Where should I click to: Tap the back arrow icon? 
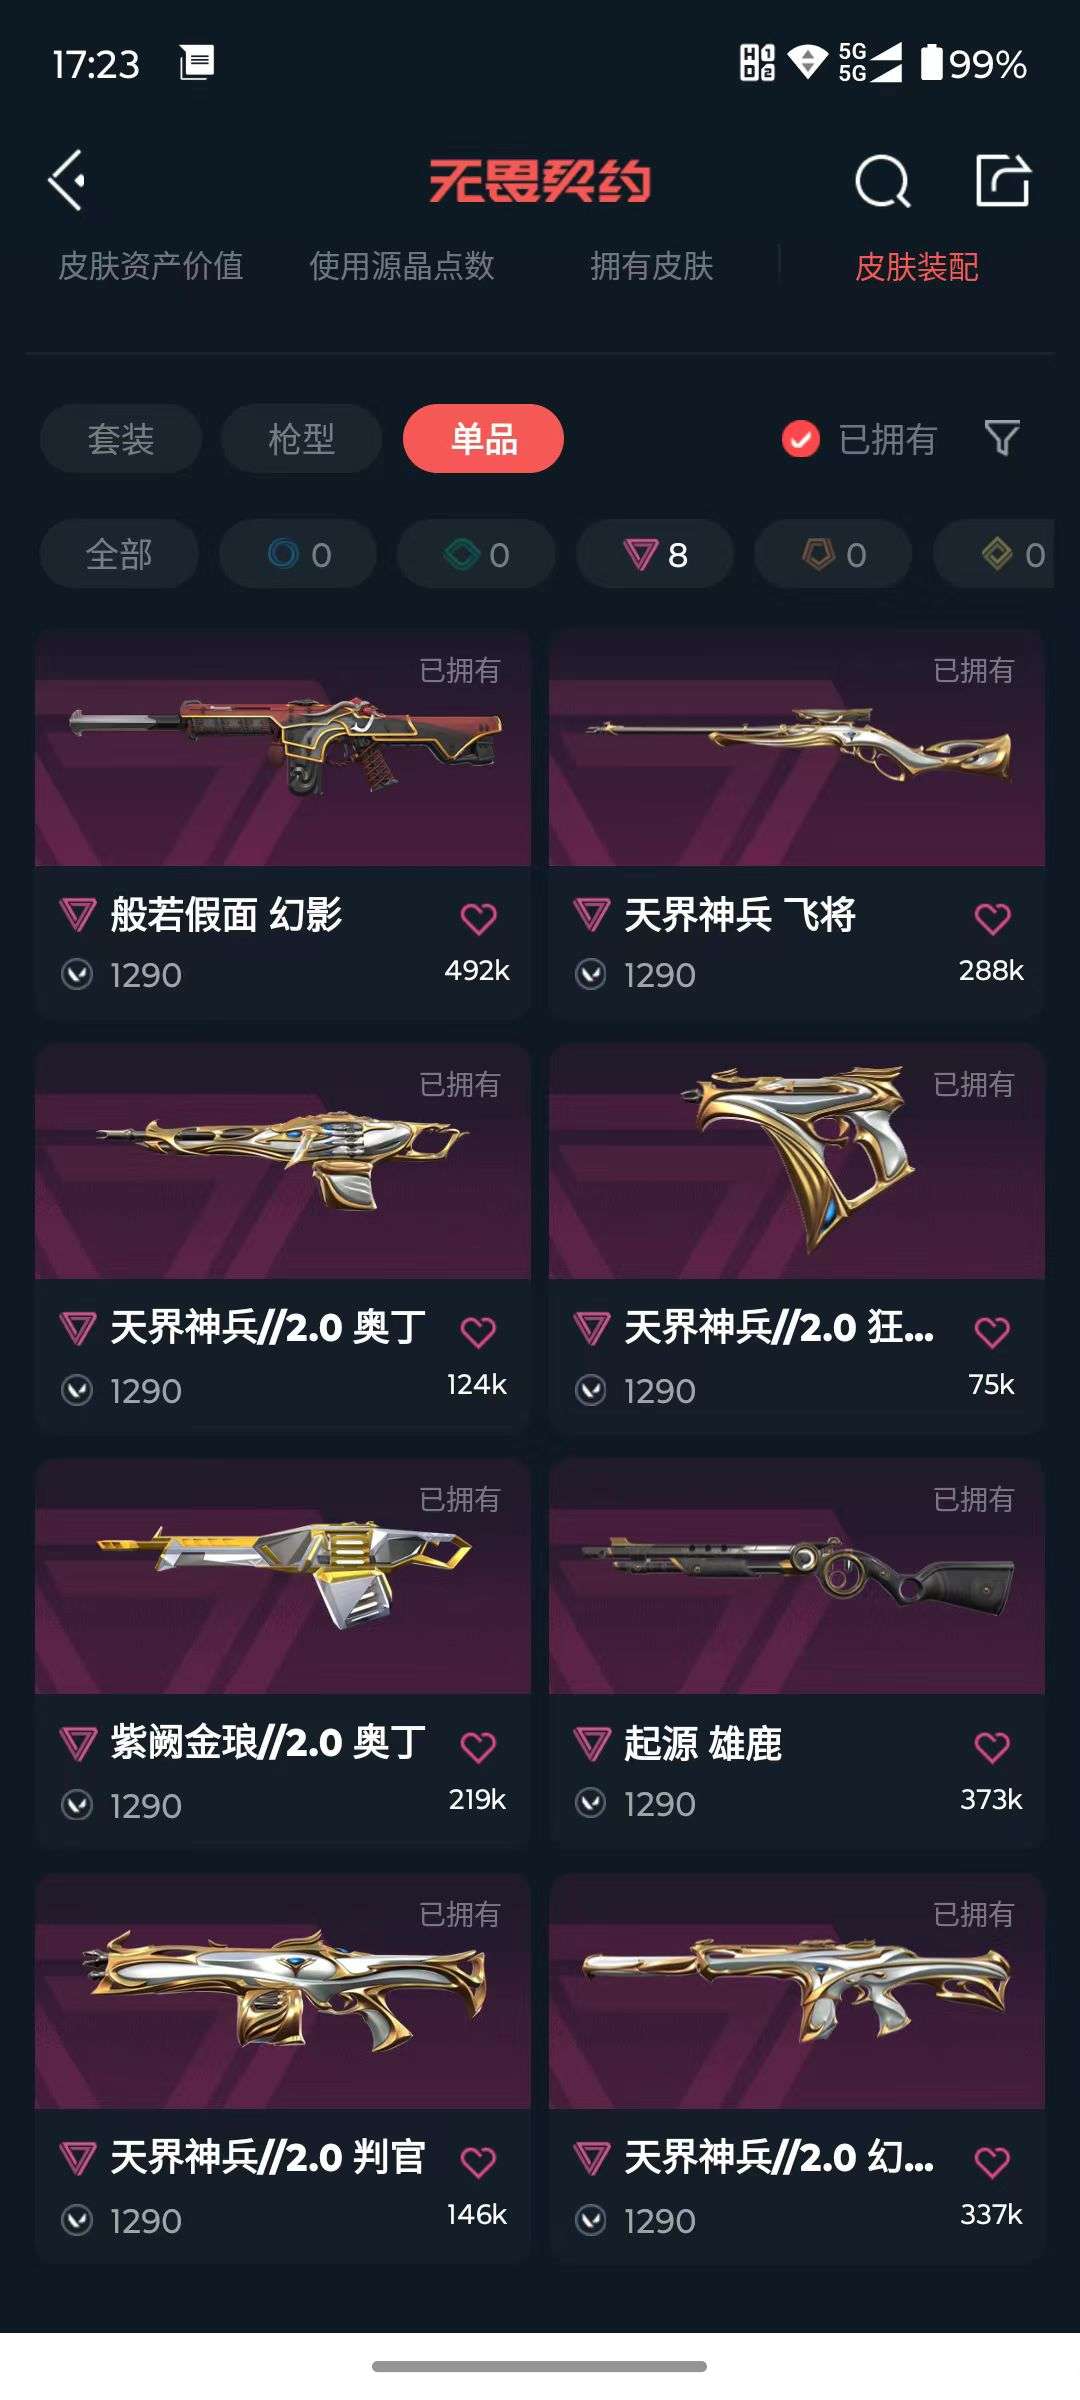66,181
